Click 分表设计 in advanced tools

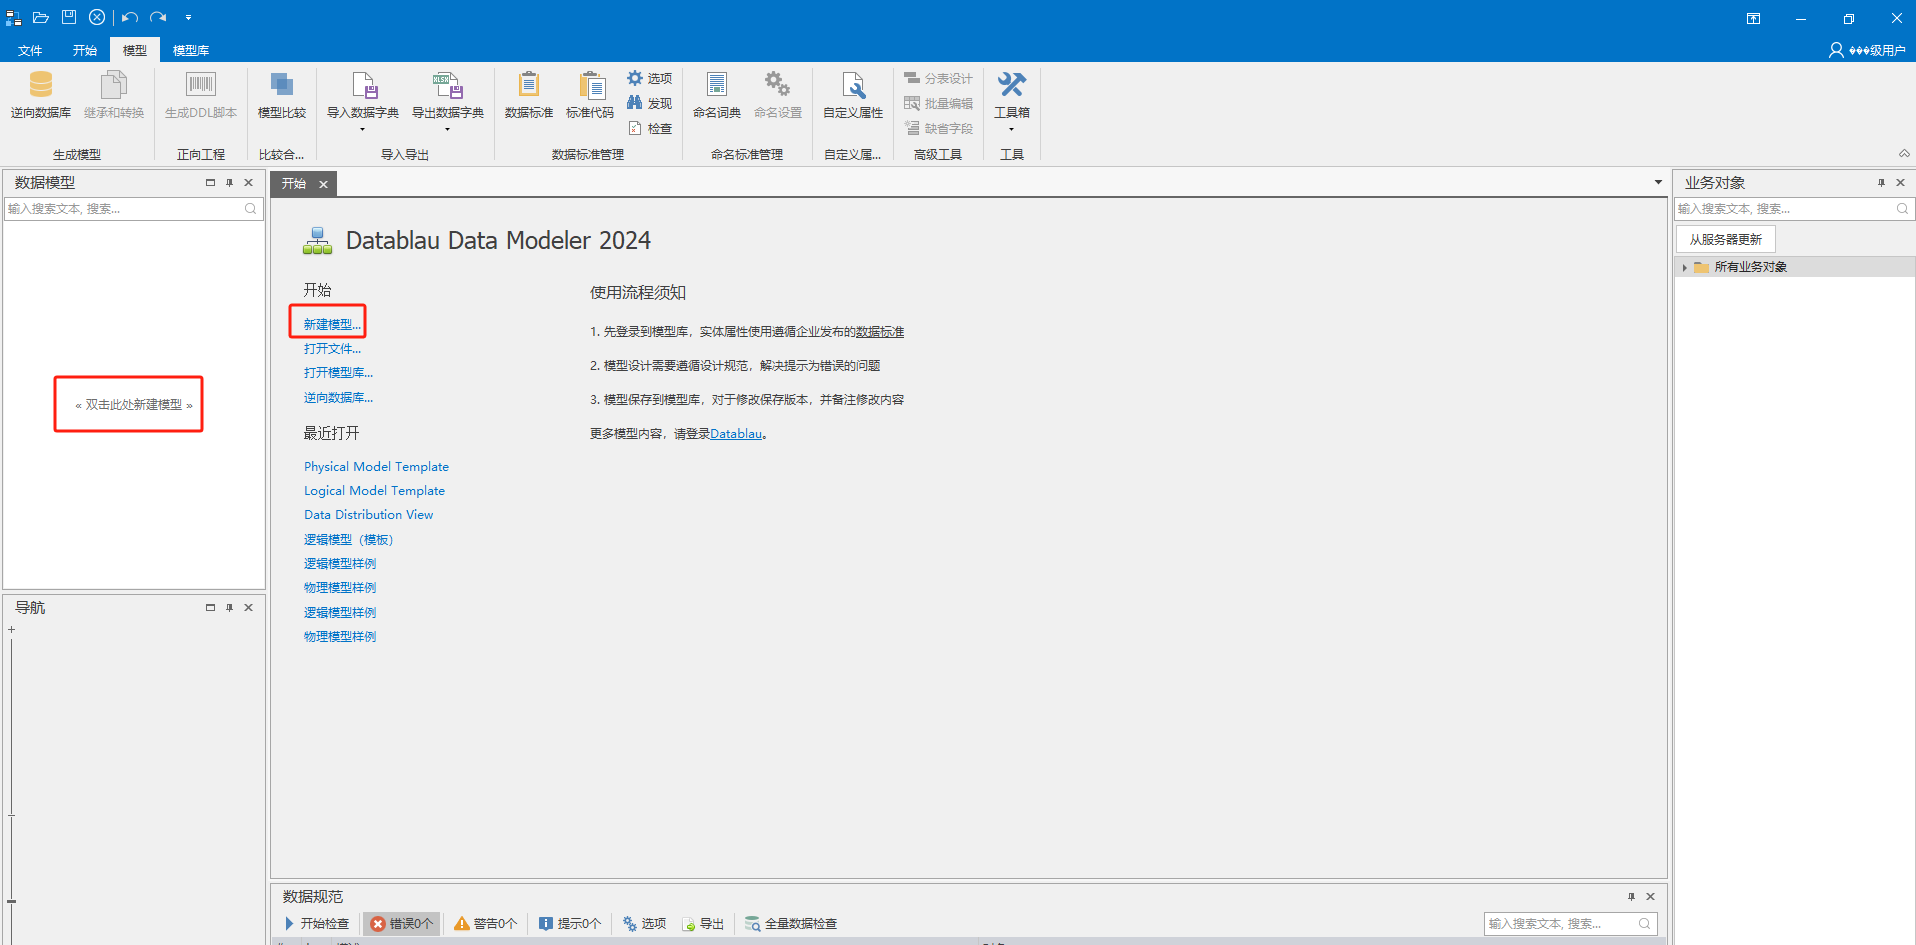[x=938, y=78]
